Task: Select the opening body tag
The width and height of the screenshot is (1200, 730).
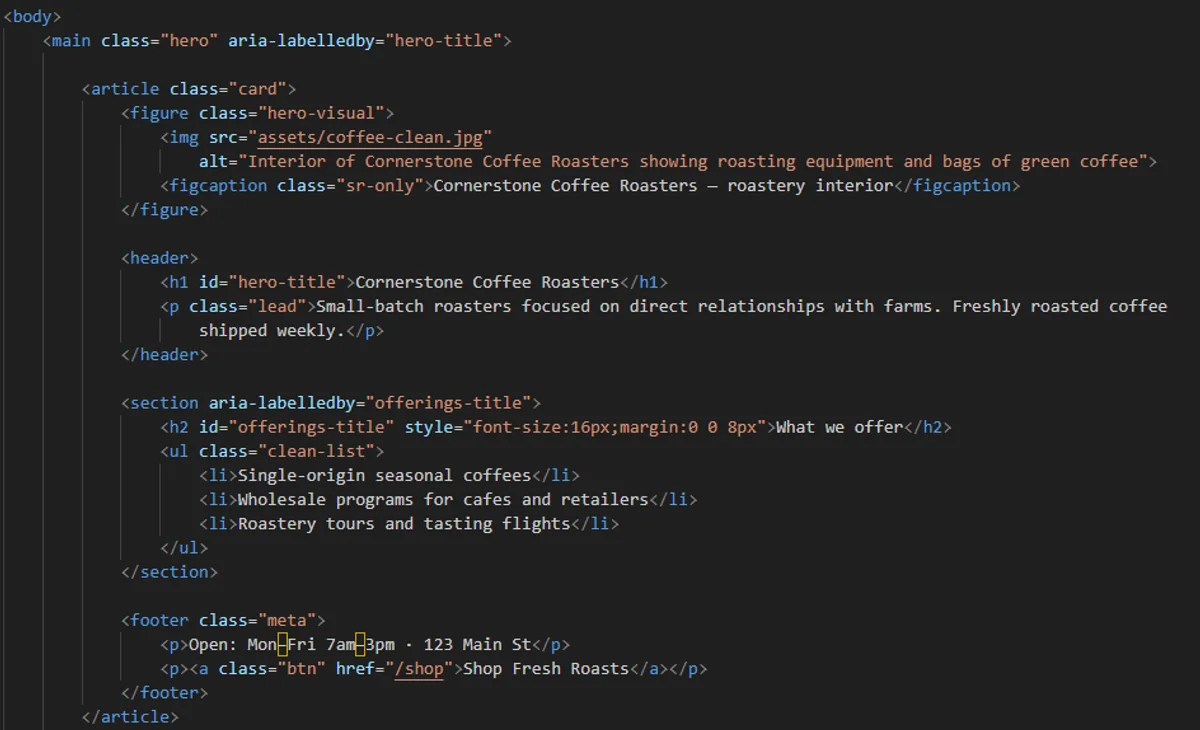Action: point(30,16)
